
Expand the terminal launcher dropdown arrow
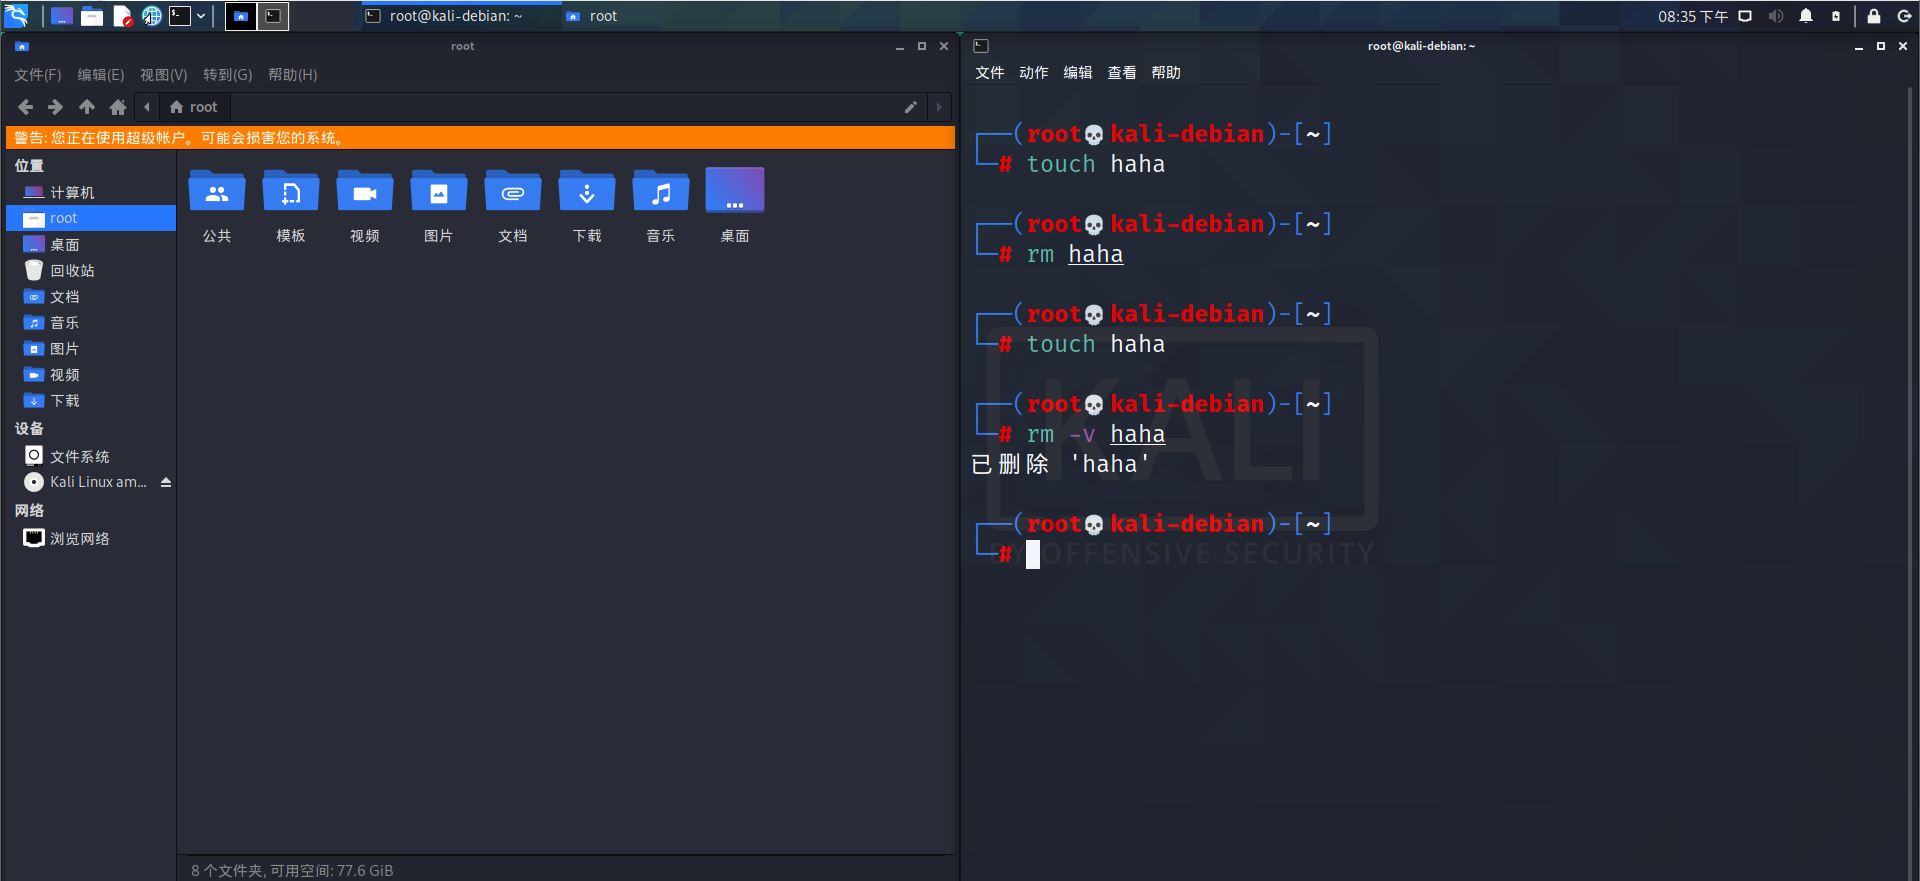tap(201, 16)
